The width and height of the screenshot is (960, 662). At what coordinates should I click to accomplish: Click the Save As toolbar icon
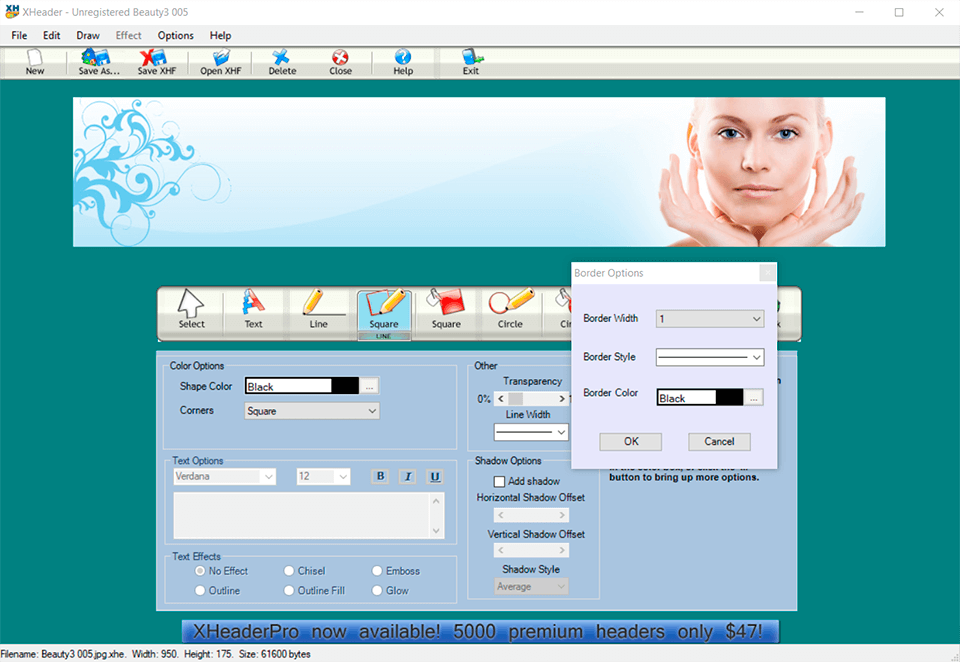pyautogui.click(x=99, y=62)
